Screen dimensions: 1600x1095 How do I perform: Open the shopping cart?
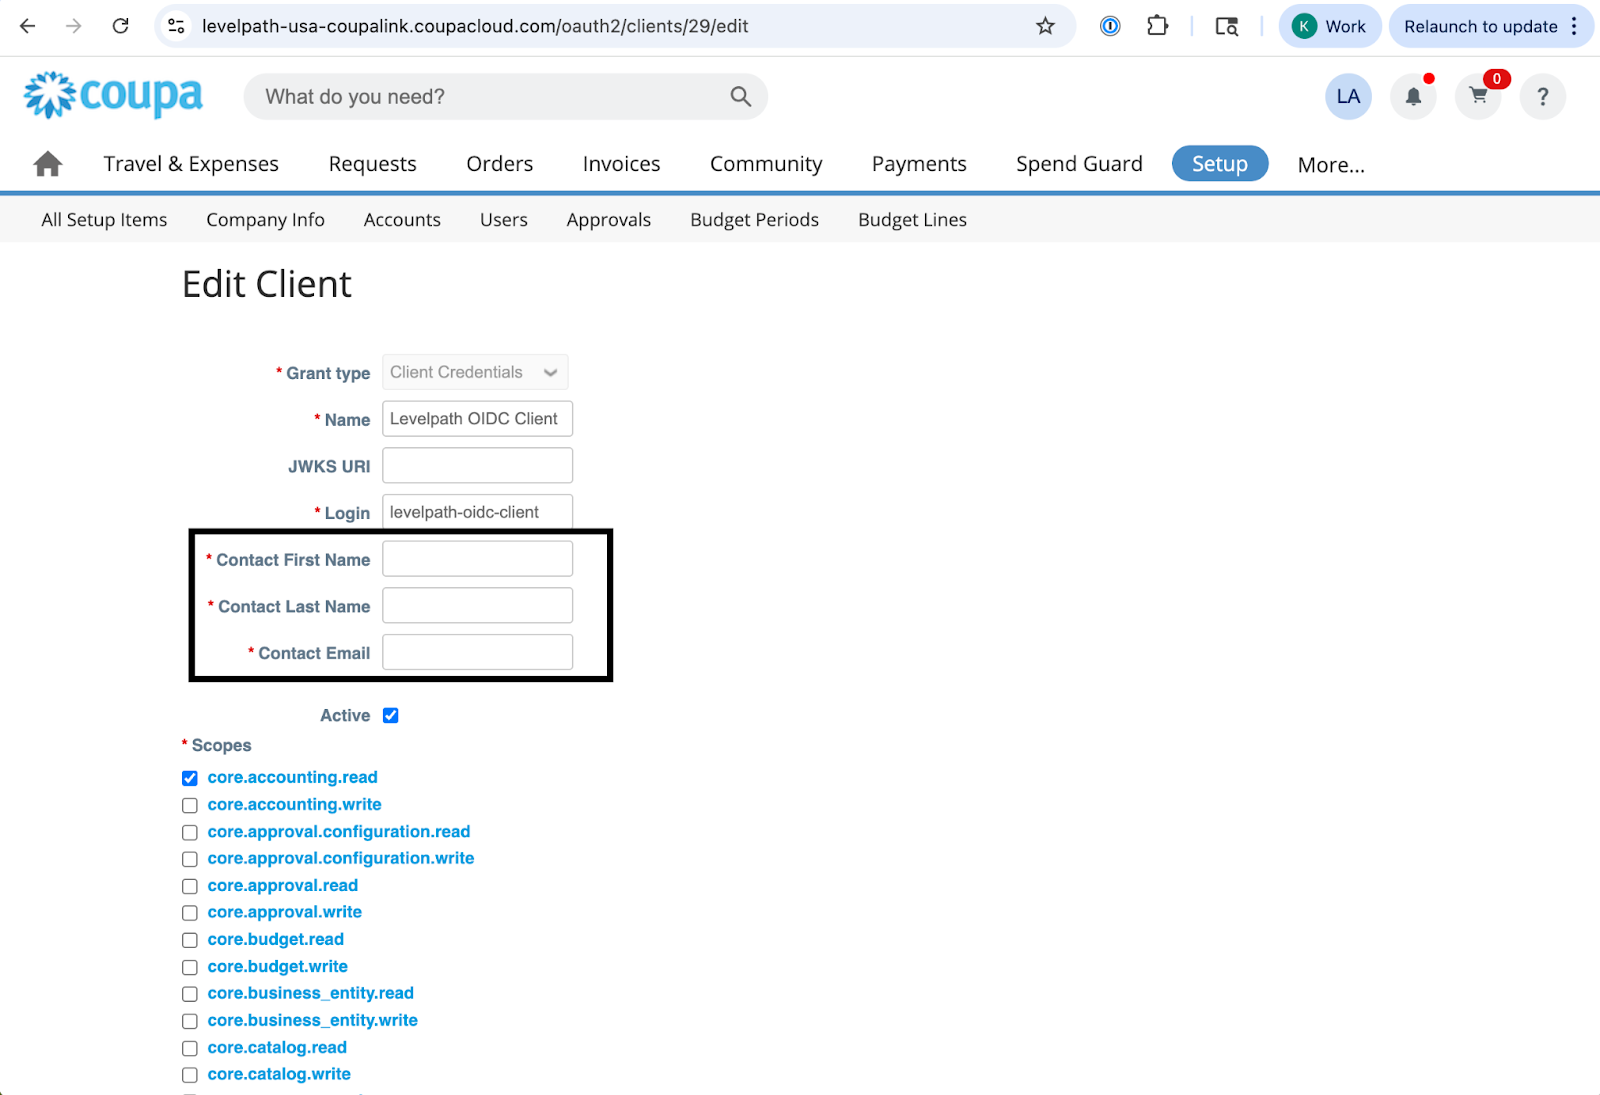point(1478,97)
